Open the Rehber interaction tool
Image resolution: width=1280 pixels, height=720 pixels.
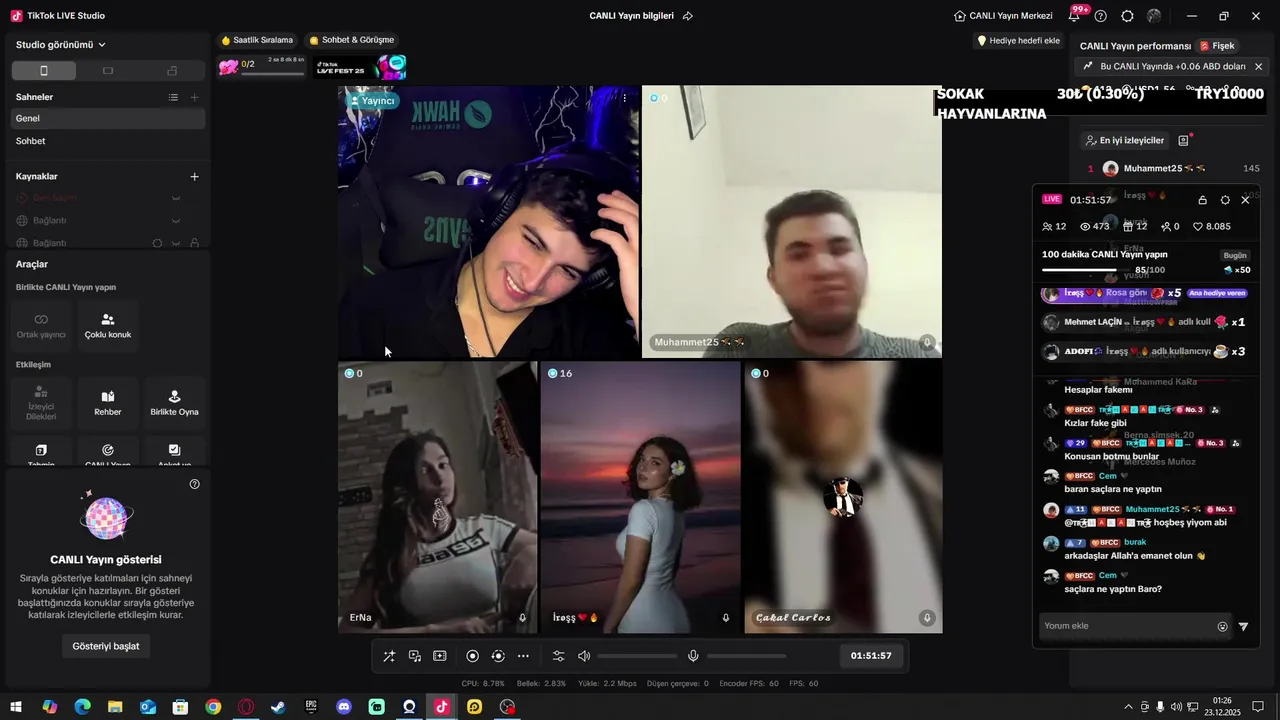pos(108,402)
